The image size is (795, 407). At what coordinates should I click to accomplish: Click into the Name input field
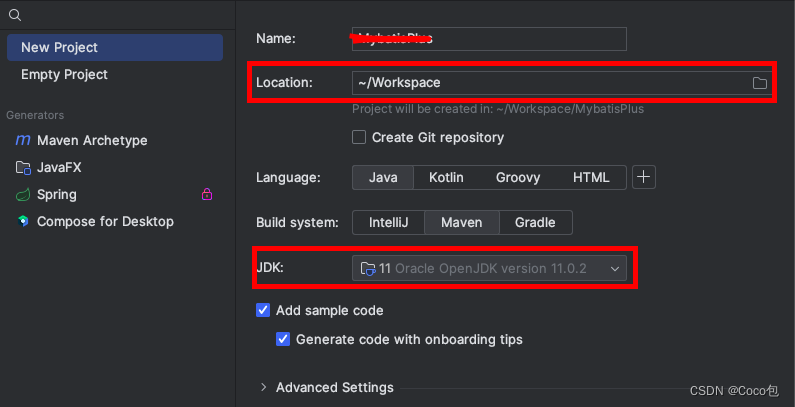489,39
